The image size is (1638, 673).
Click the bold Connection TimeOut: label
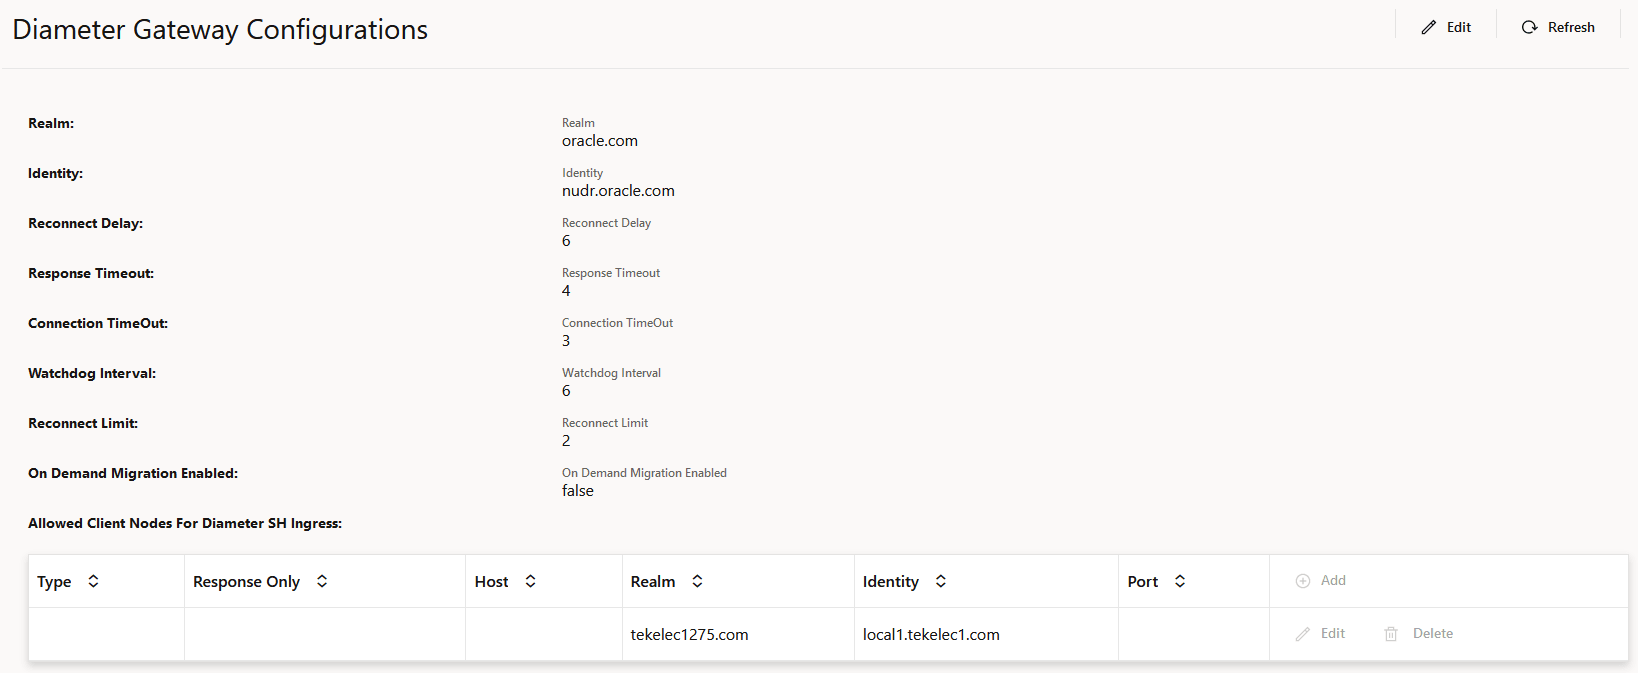98,323
